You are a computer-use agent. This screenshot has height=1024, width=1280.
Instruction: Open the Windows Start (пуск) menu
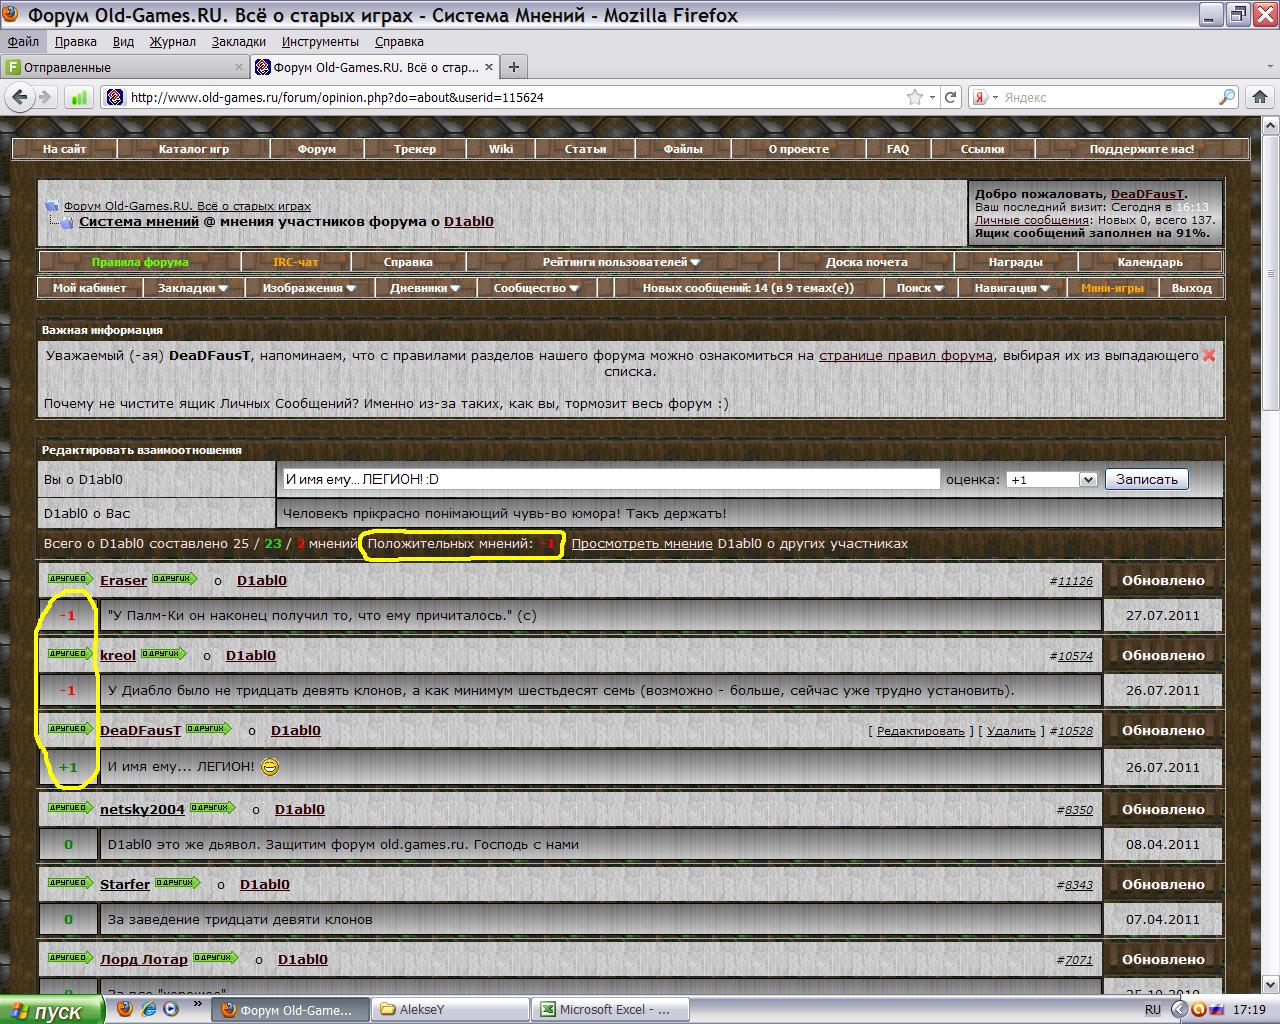[x=52, y=1010]
